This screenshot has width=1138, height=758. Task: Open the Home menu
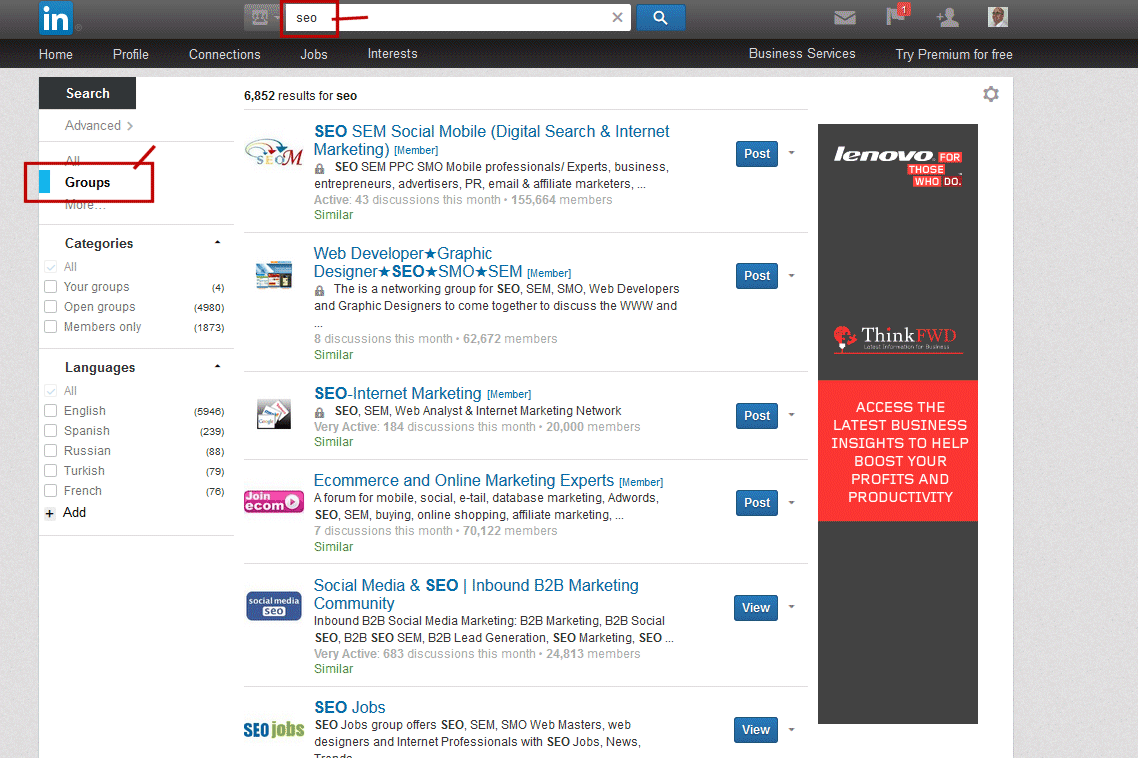point(56,54)
